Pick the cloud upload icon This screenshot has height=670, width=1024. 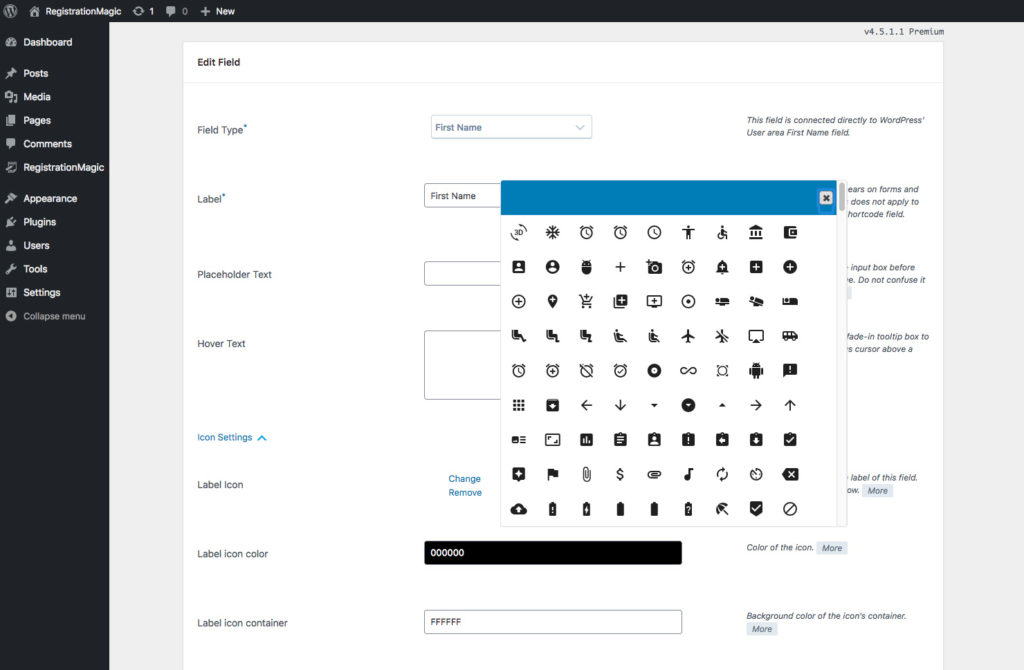point(518,509)
